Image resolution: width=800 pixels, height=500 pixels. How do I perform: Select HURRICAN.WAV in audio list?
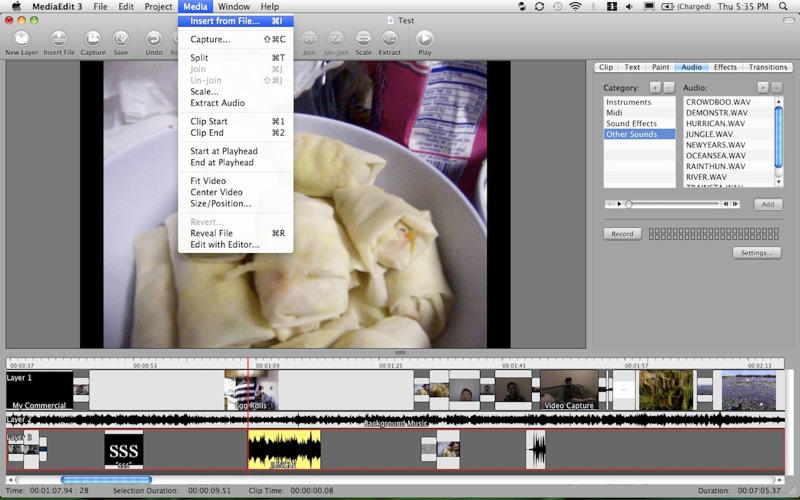(729, 123)
